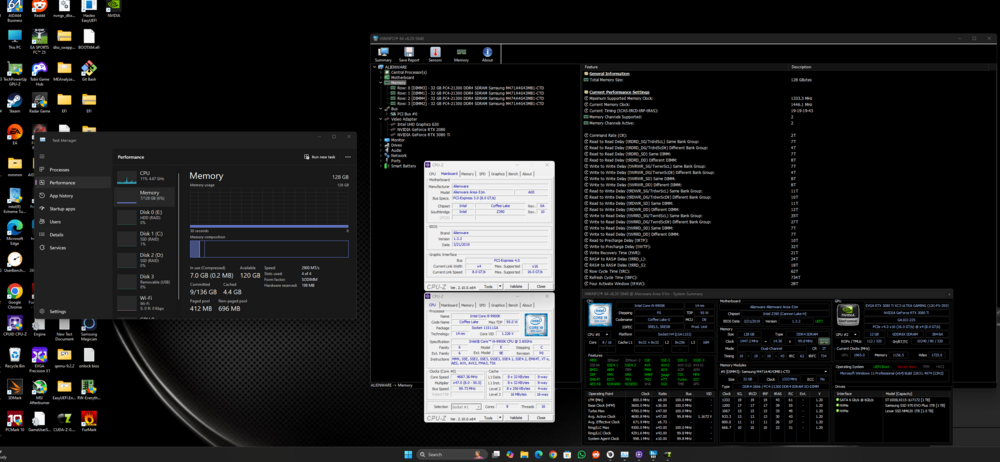Click Run new task in Task Manager
This screenshot has width=1000, height=462.
(320, 157)
